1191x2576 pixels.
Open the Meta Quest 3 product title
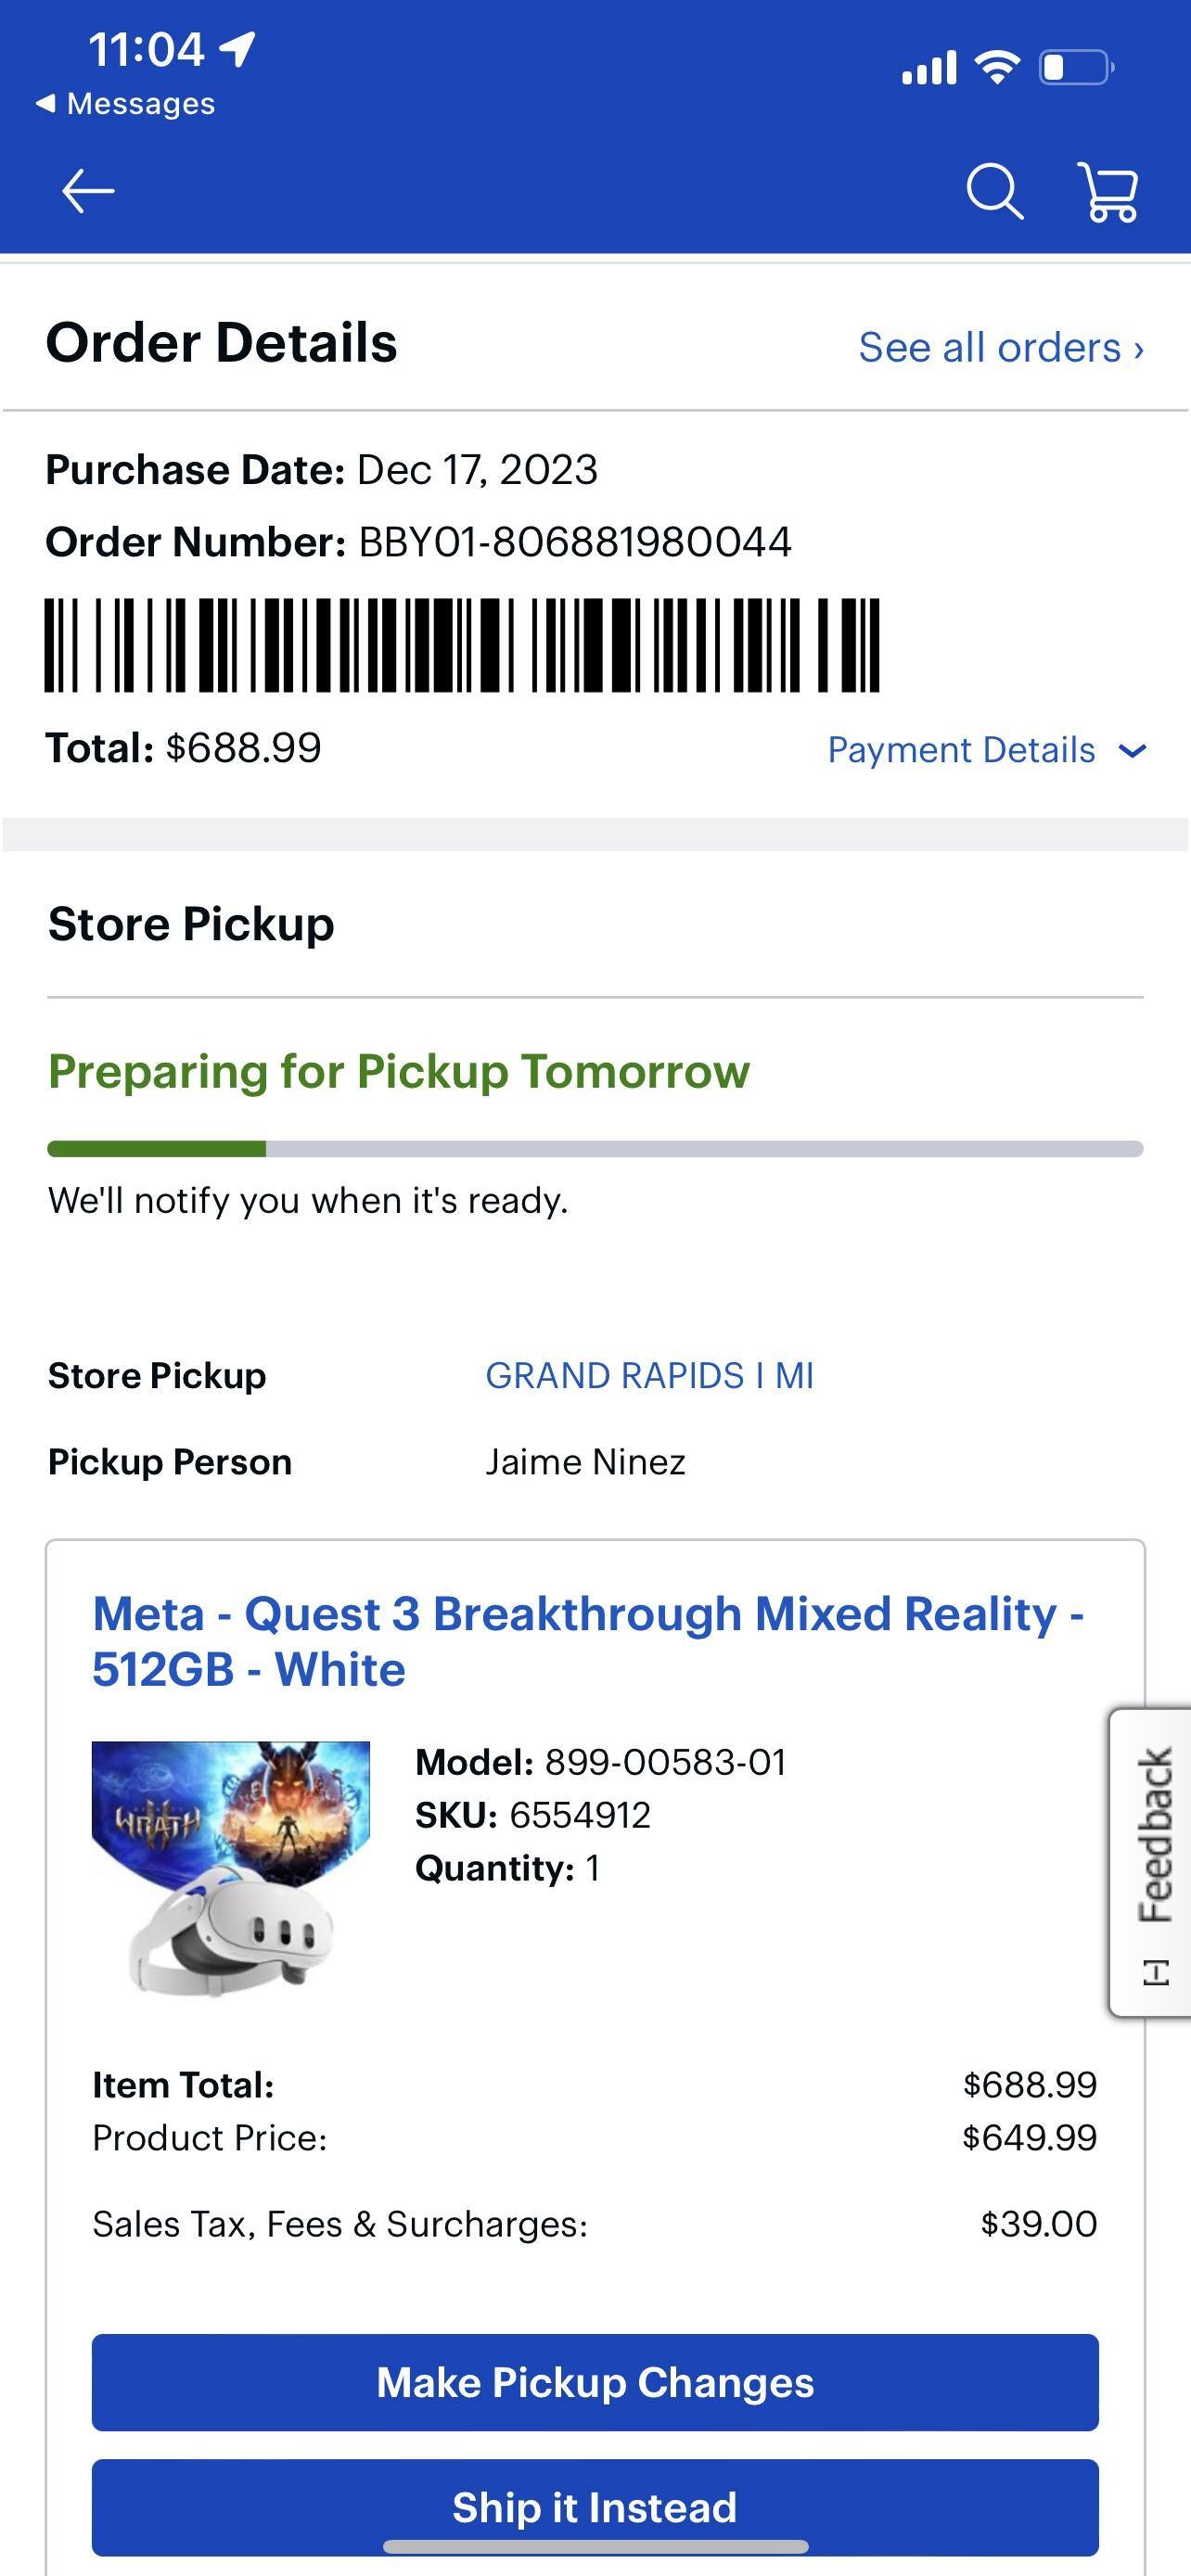588,1641
